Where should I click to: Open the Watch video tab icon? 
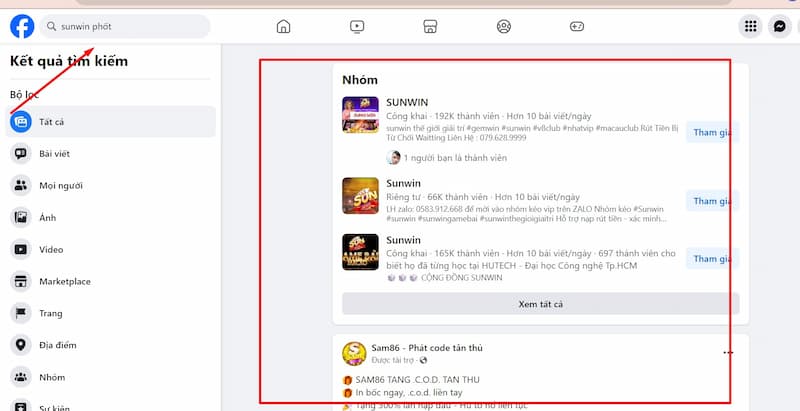(x=357, y=27)
